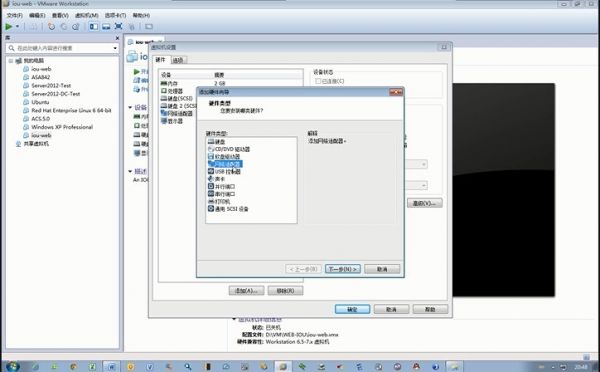Image resolution: width=600 pixels, height=372 pixels.
Task: Click the 高级(V)... button
Action: point(424,203)
